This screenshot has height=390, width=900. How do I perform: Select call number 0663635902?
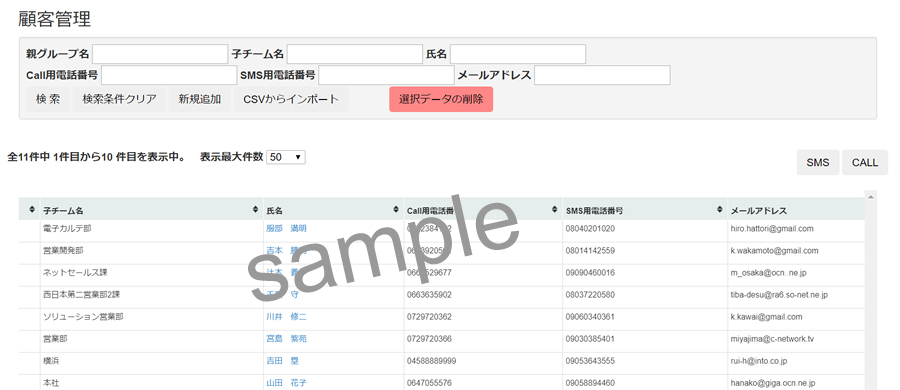coord(429,295)
